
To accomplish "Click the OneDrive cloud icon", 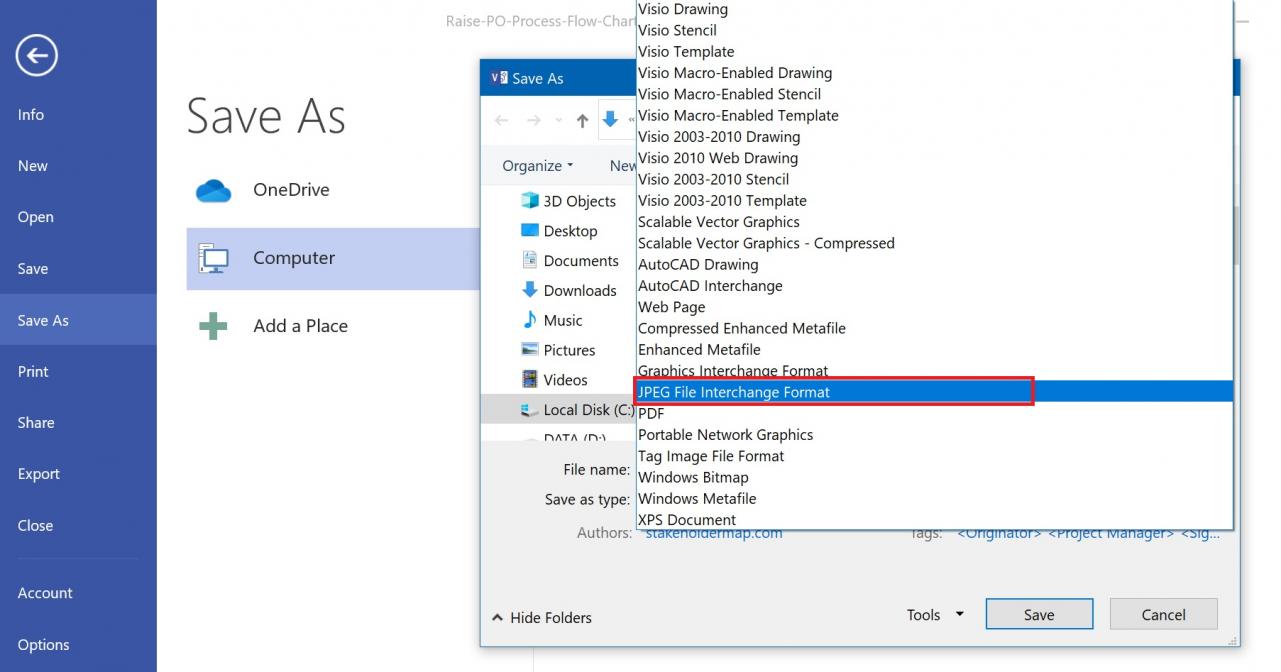I will point(213,190).
